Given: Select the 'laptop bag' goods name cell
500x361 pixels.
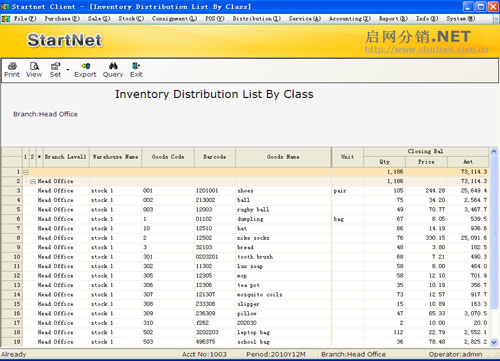Looking at the screenshot, I should click(283, 332).
